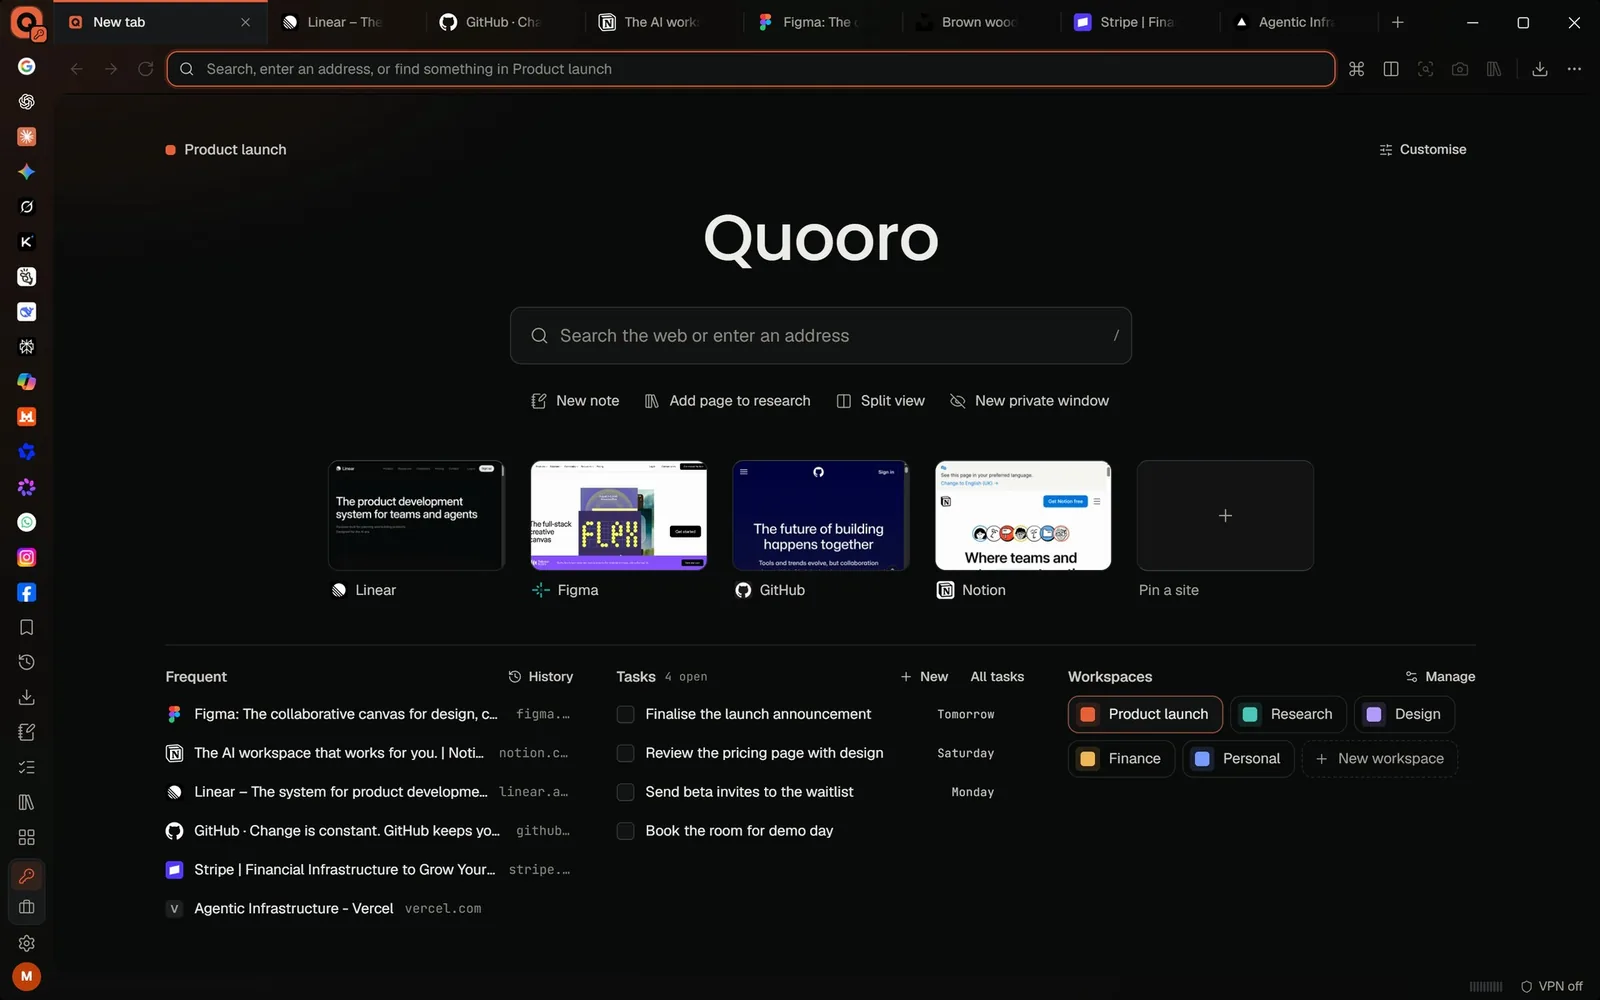The image size is (1600, 1000).
Task: Open the Customise panel
Action: pos(1422,149)
